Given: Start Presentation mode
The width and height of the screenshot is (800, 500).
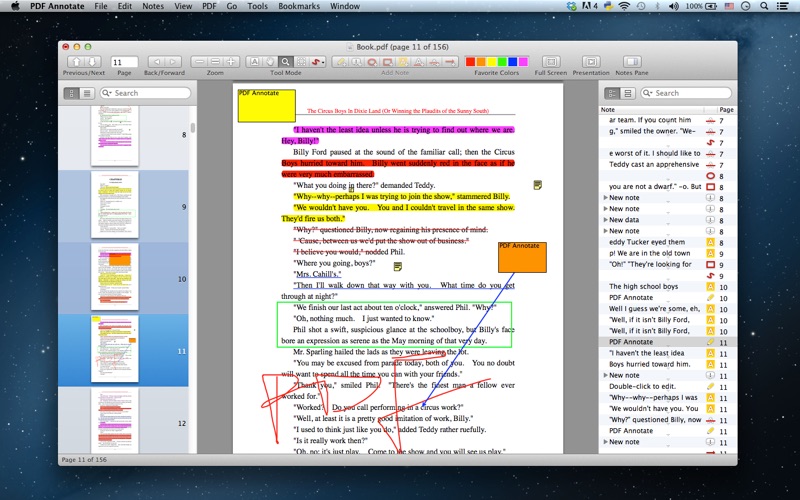Looking at the screenshot, I should click(x=591, y=62).
